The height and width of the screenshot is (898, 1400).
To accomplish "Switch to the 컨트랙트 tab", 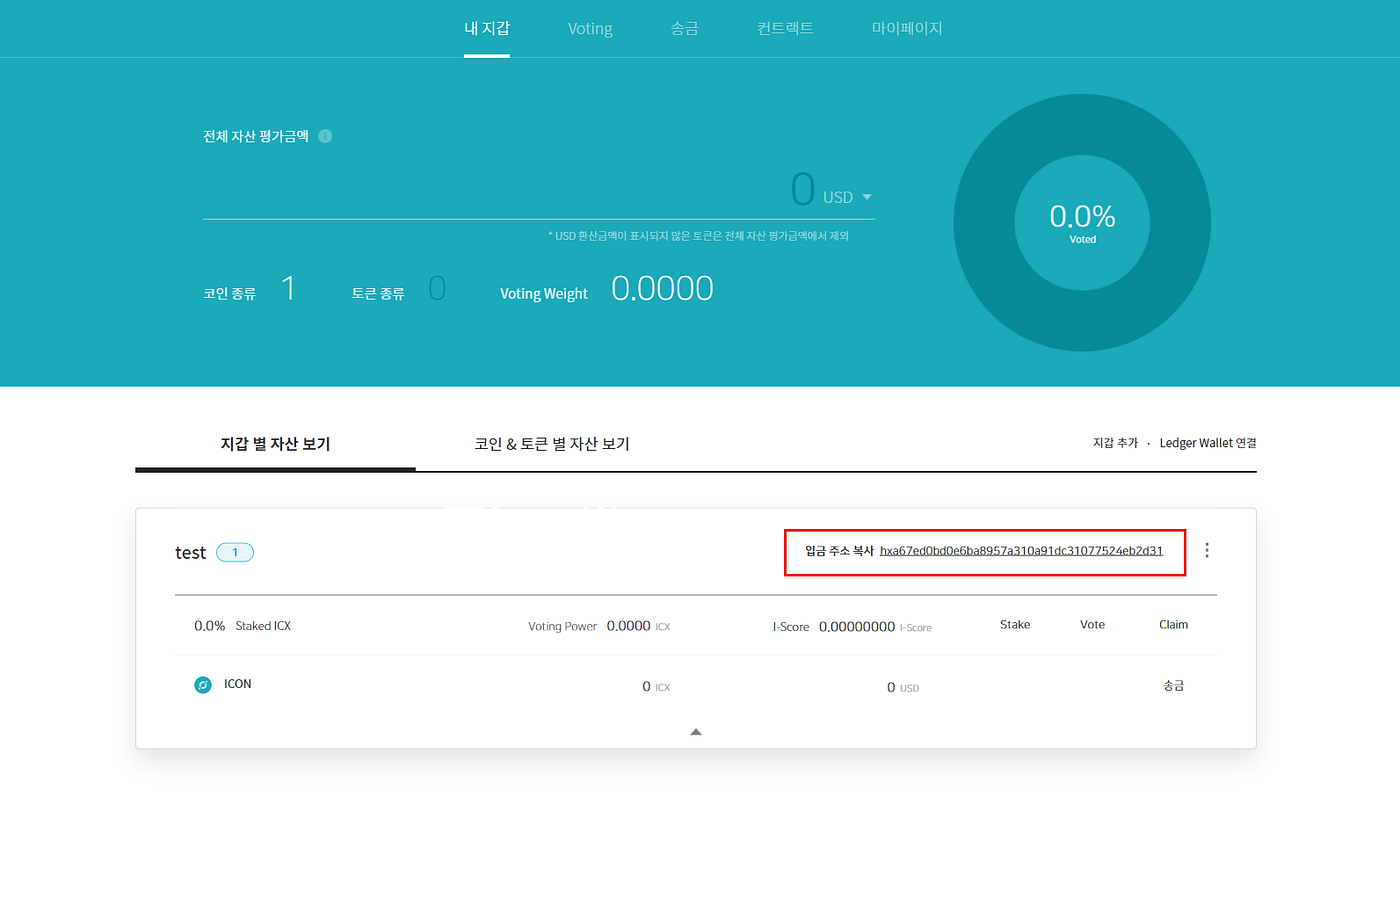I will click(785, 28).
